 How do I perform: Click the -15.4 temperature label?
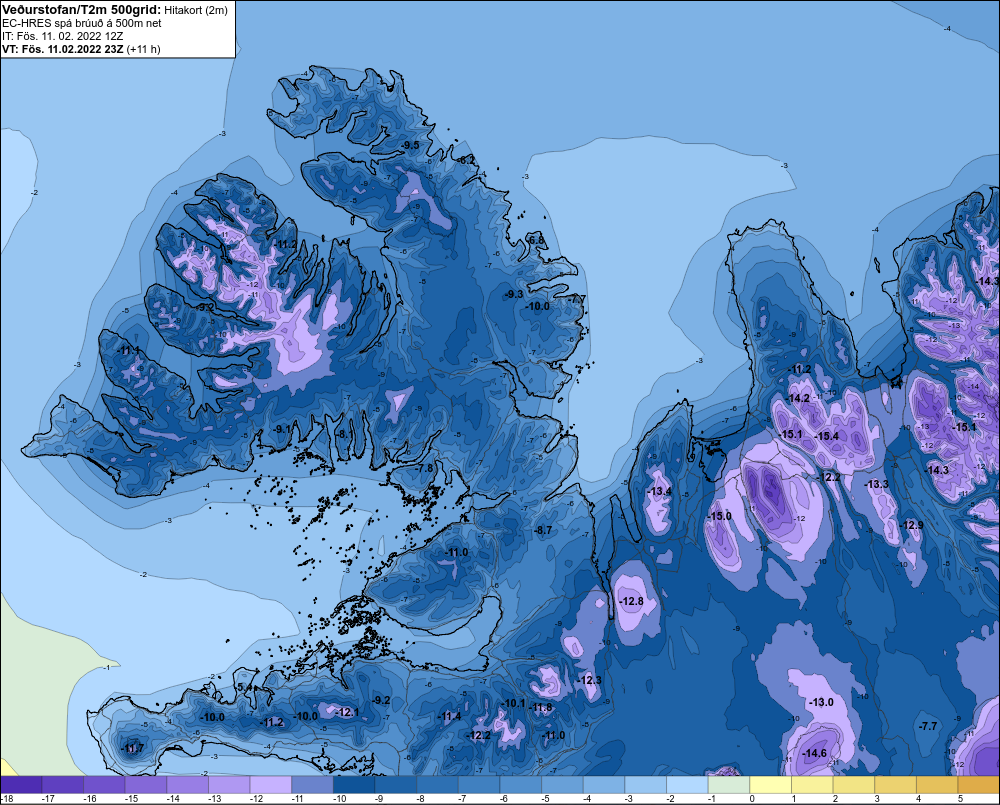[x=827, y=436]
